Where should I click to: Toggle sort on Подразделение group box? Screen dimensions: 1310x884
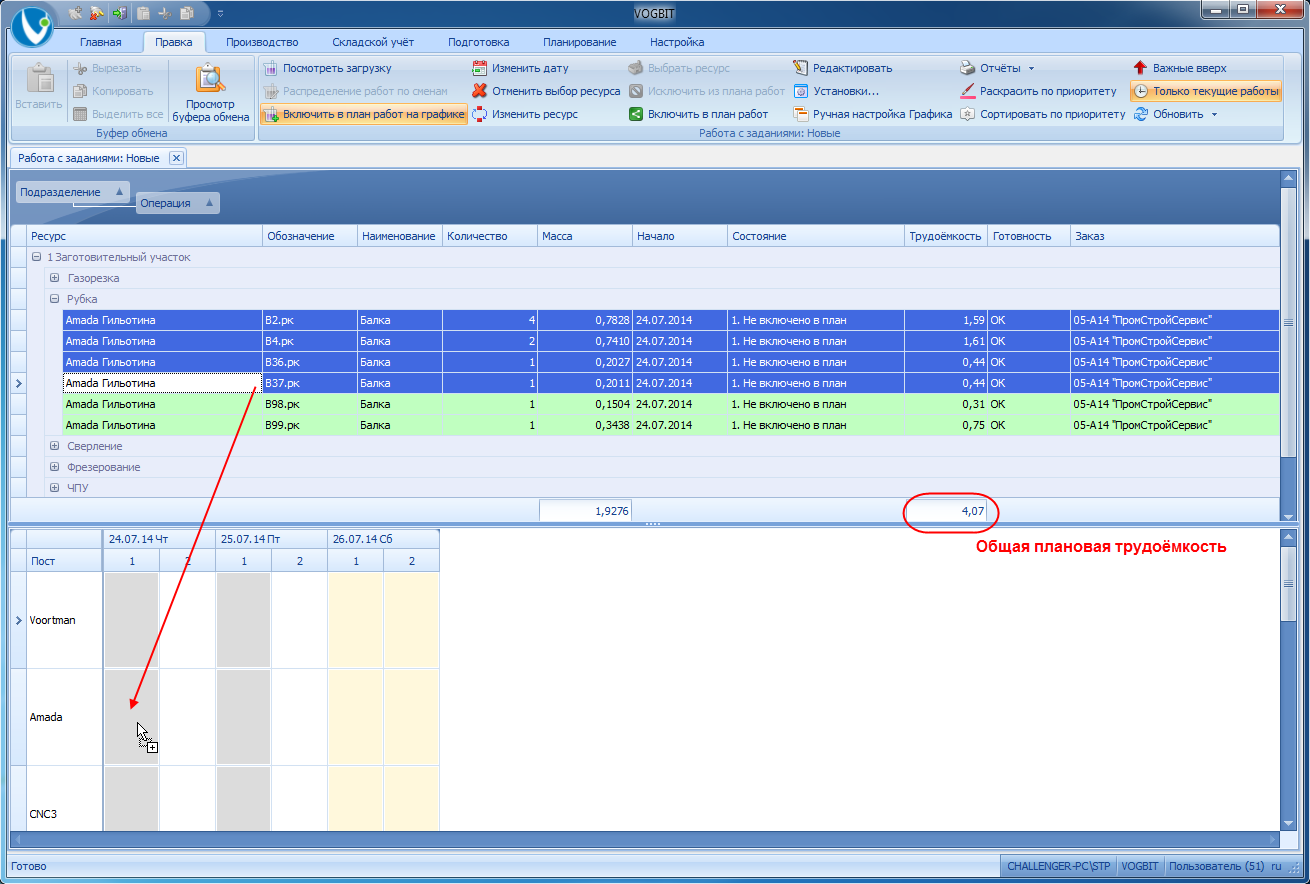[x=72, y=192]
